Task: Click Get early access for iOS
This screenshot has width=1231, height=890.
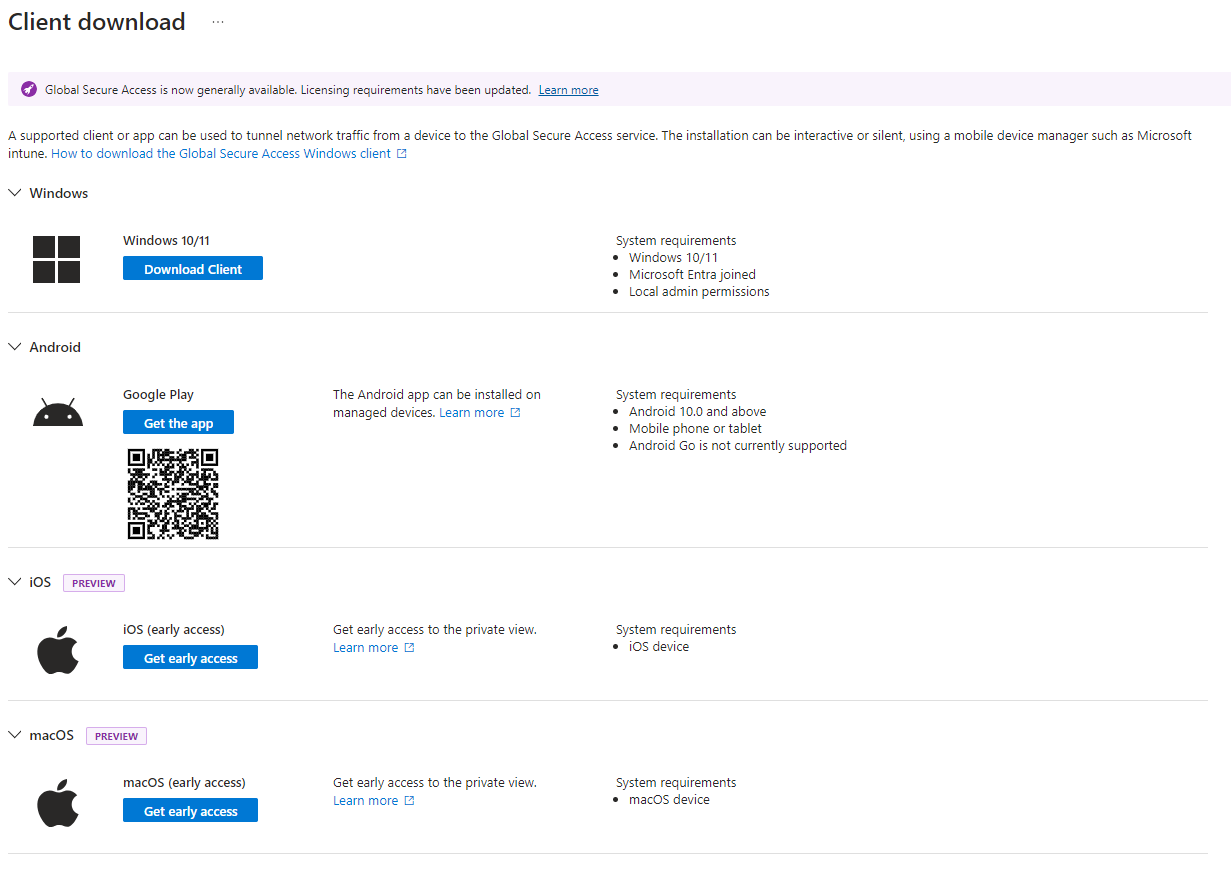Action: (x=190, y=658)
